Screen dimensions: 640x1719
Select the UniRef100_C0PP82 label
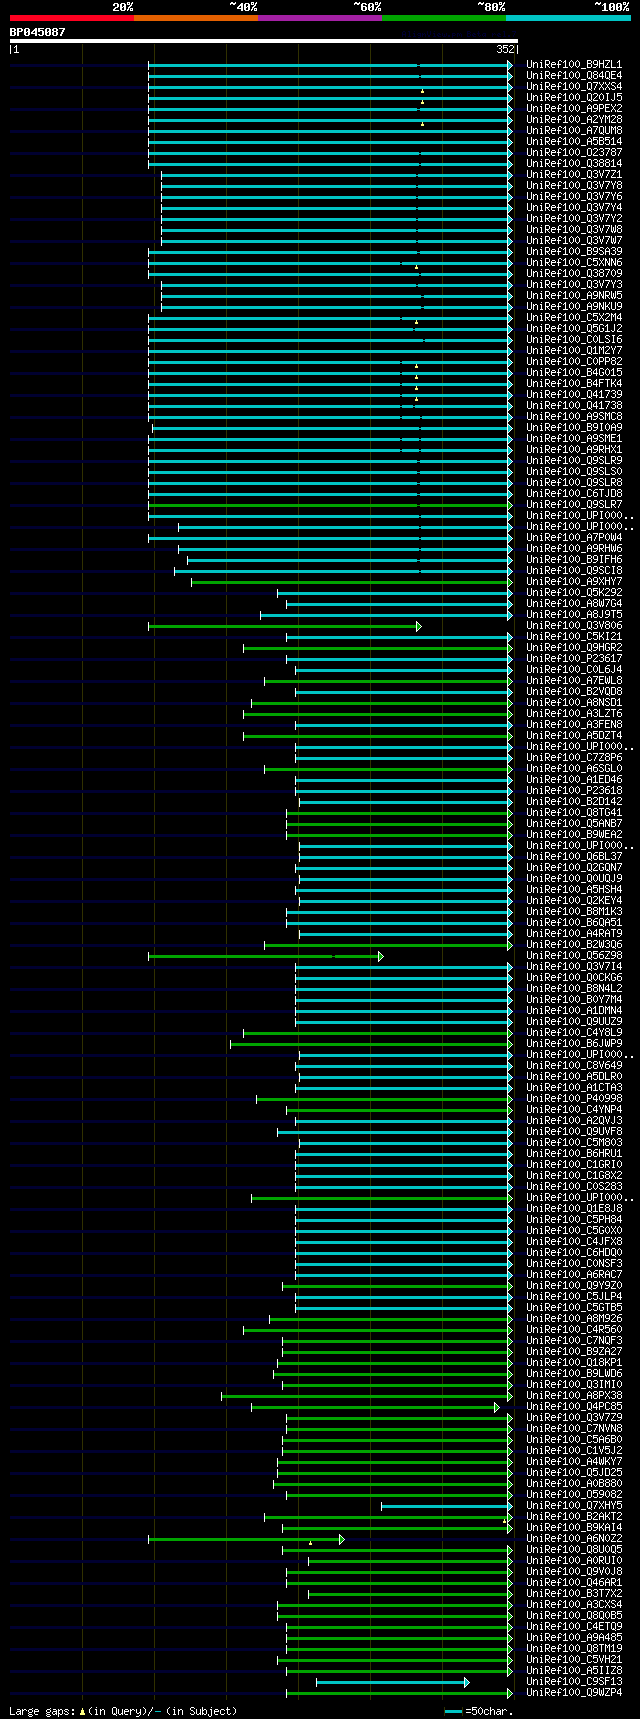pos(574,362)
